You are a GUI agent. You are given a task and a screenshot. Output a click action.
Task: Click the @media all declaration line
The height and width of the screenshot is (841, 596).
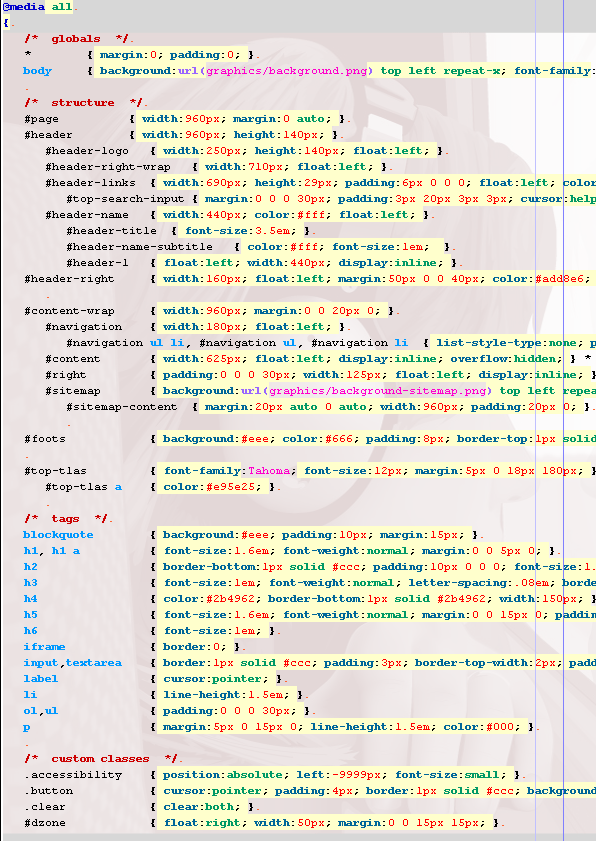coord(37,7)
